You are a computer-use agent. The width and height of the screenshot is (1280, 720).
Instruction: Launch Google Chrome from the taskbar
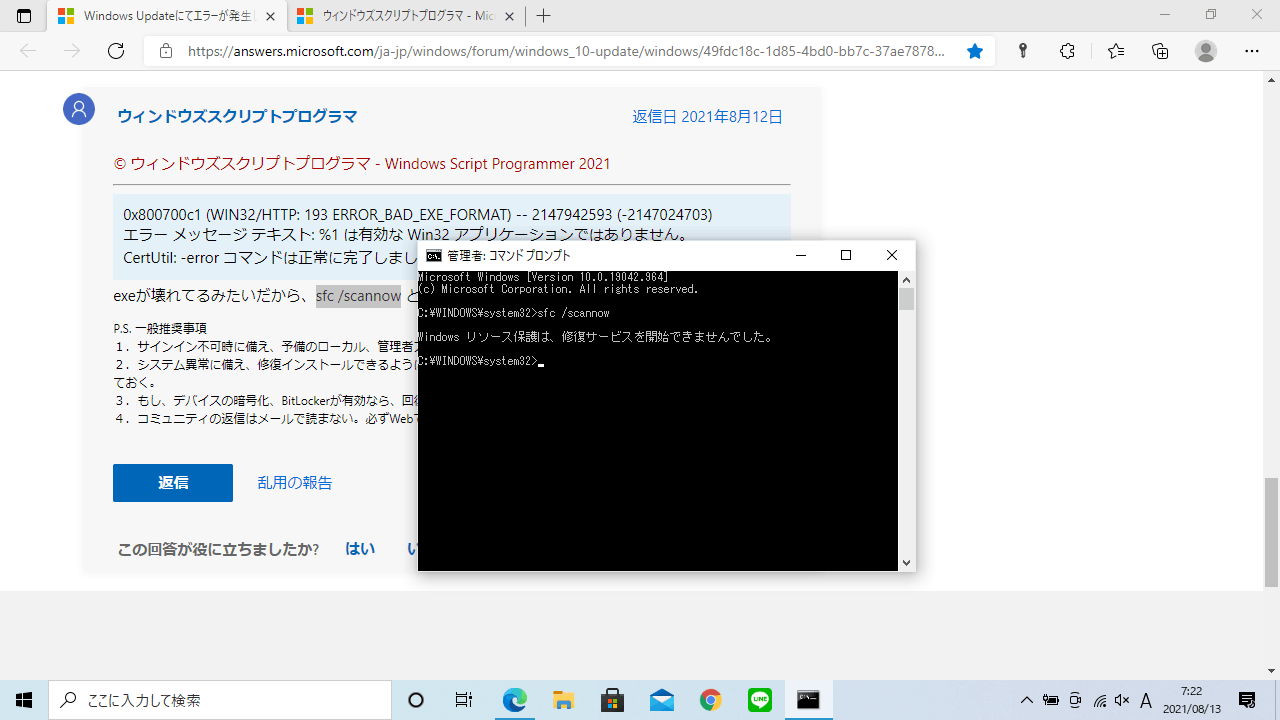click(x=710, y=699)
